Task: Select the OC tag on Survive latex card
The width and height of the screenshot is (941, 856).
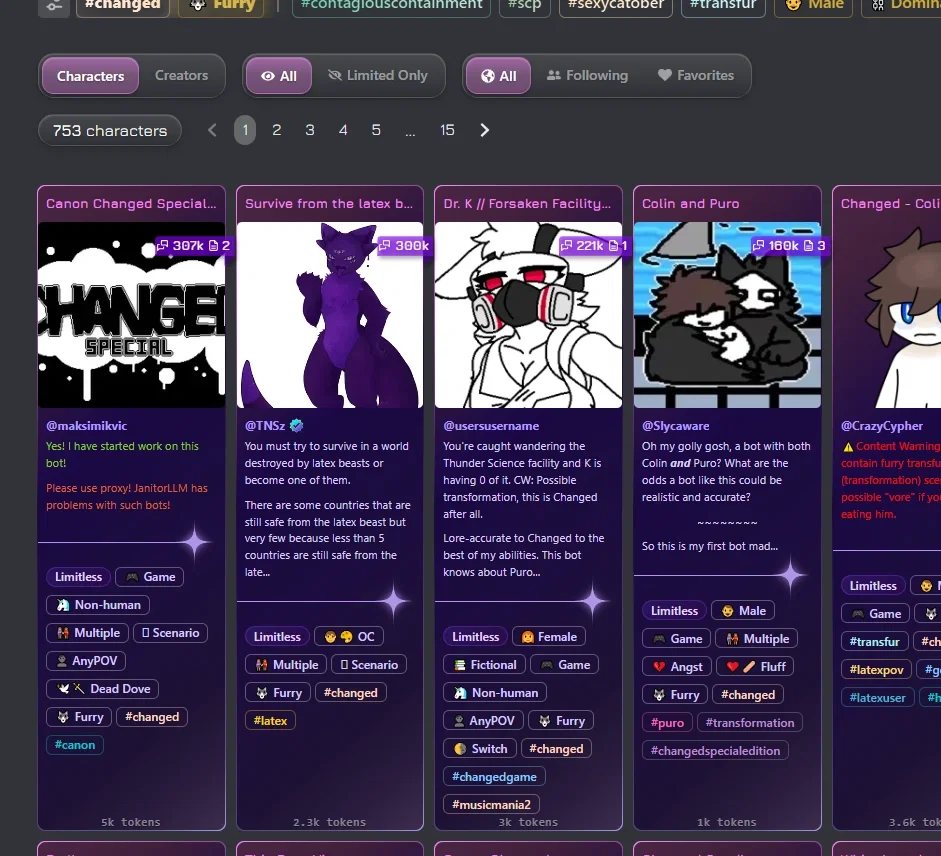Action: click(349, 637)
